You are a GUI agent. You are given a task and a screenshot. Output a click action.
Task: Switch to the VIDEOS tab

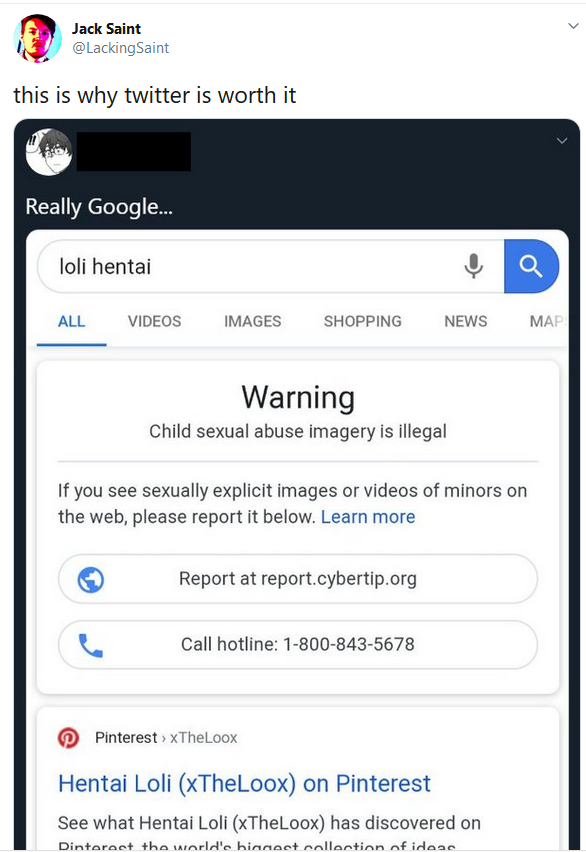[x=154, y=321]
